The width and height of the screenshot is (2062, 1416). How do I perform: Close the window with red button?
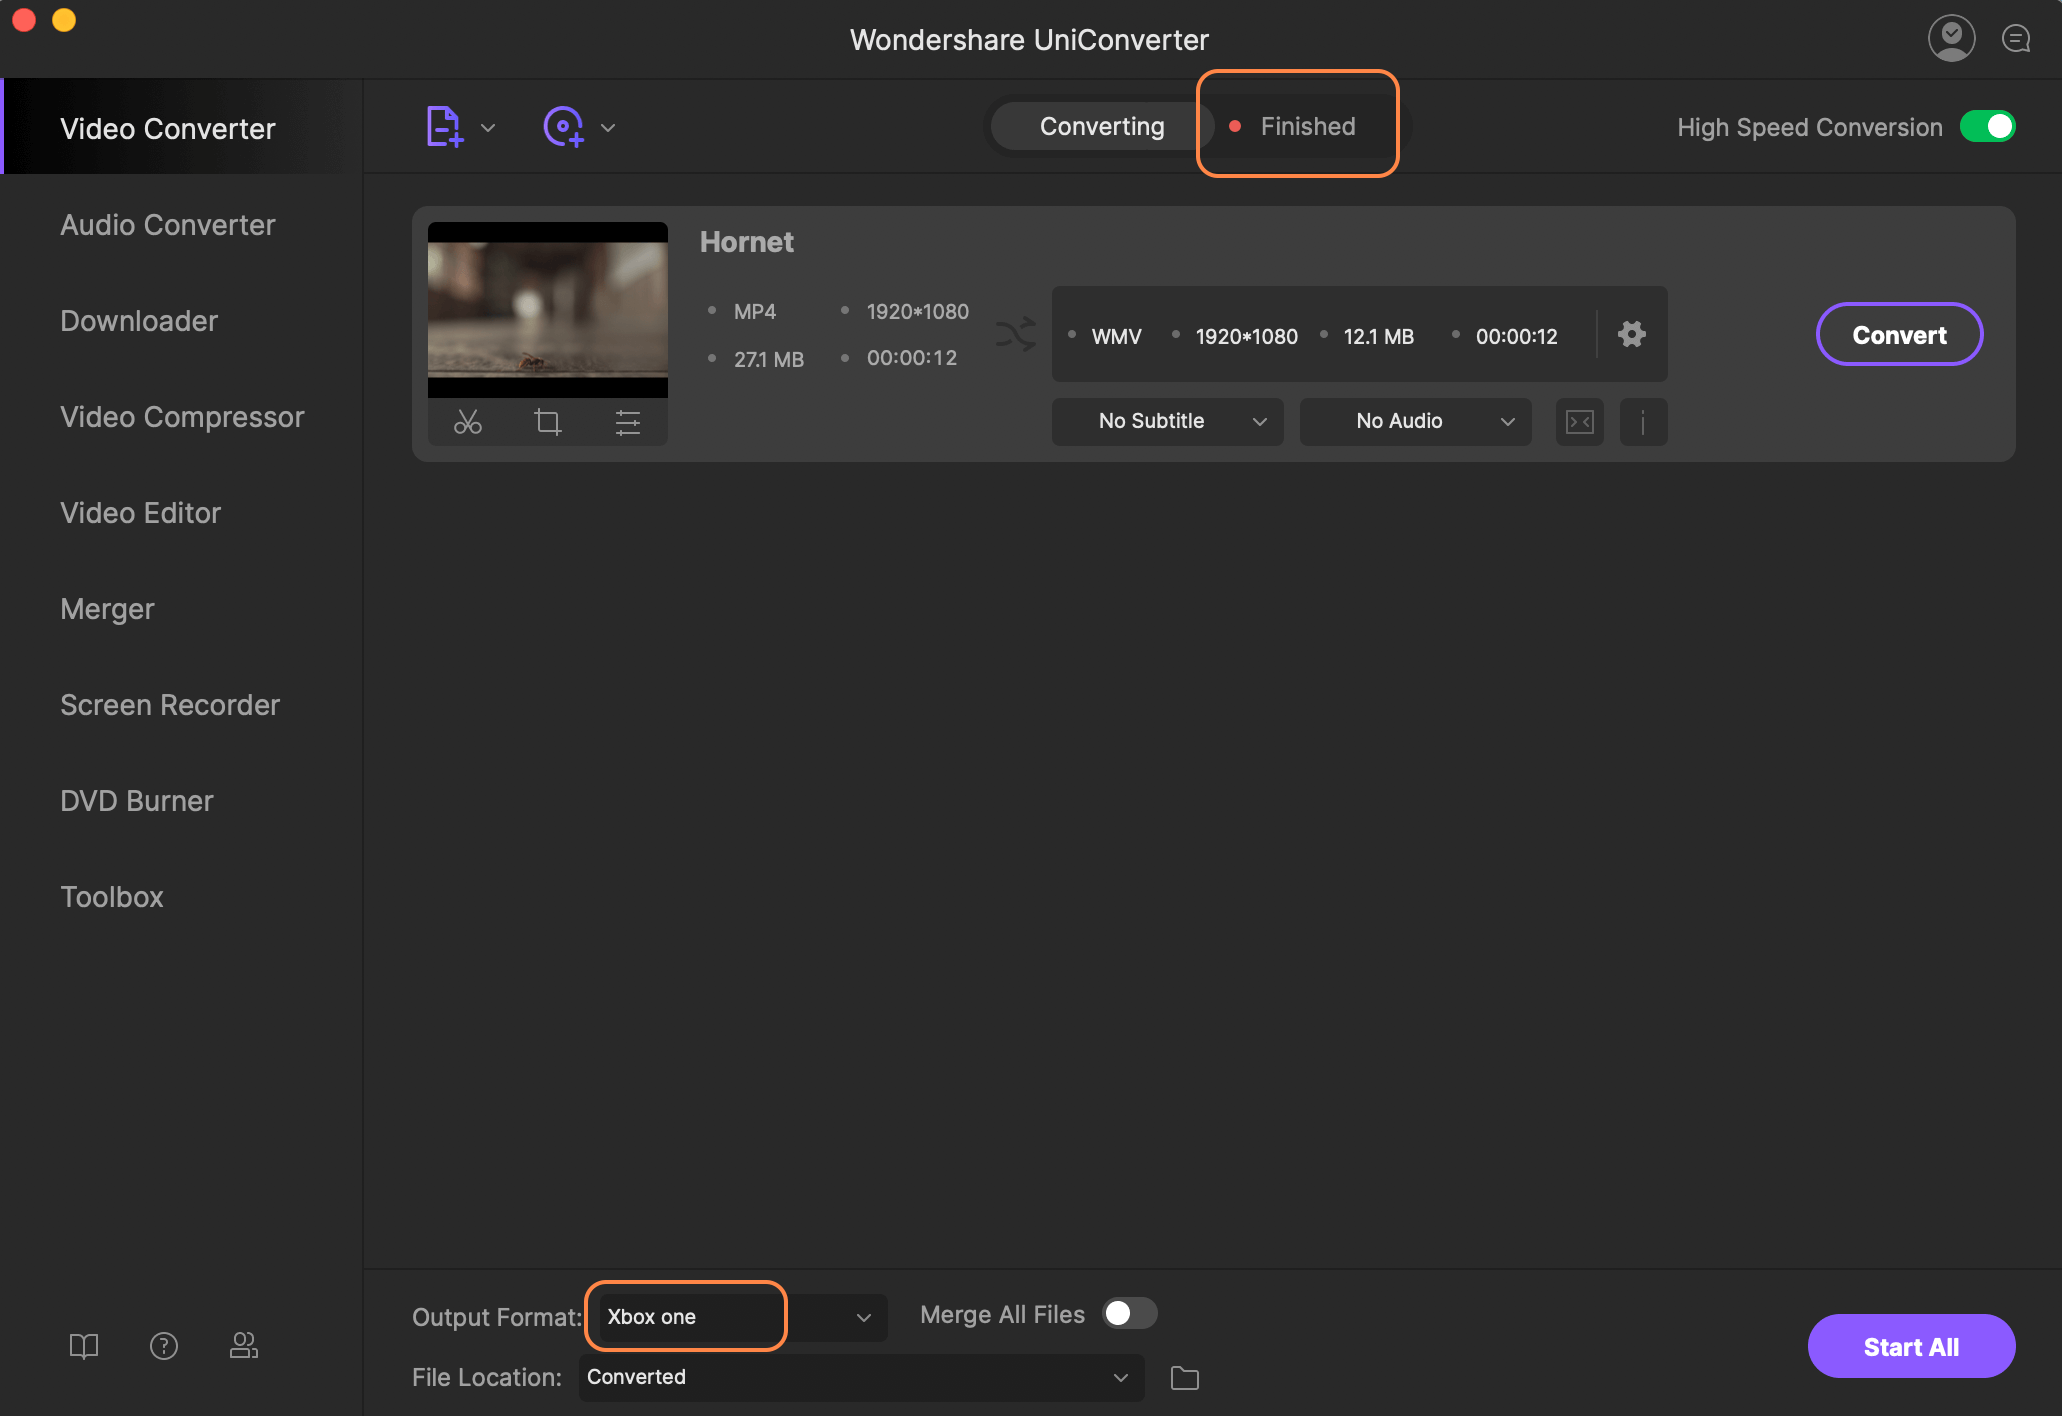(24, 19)
